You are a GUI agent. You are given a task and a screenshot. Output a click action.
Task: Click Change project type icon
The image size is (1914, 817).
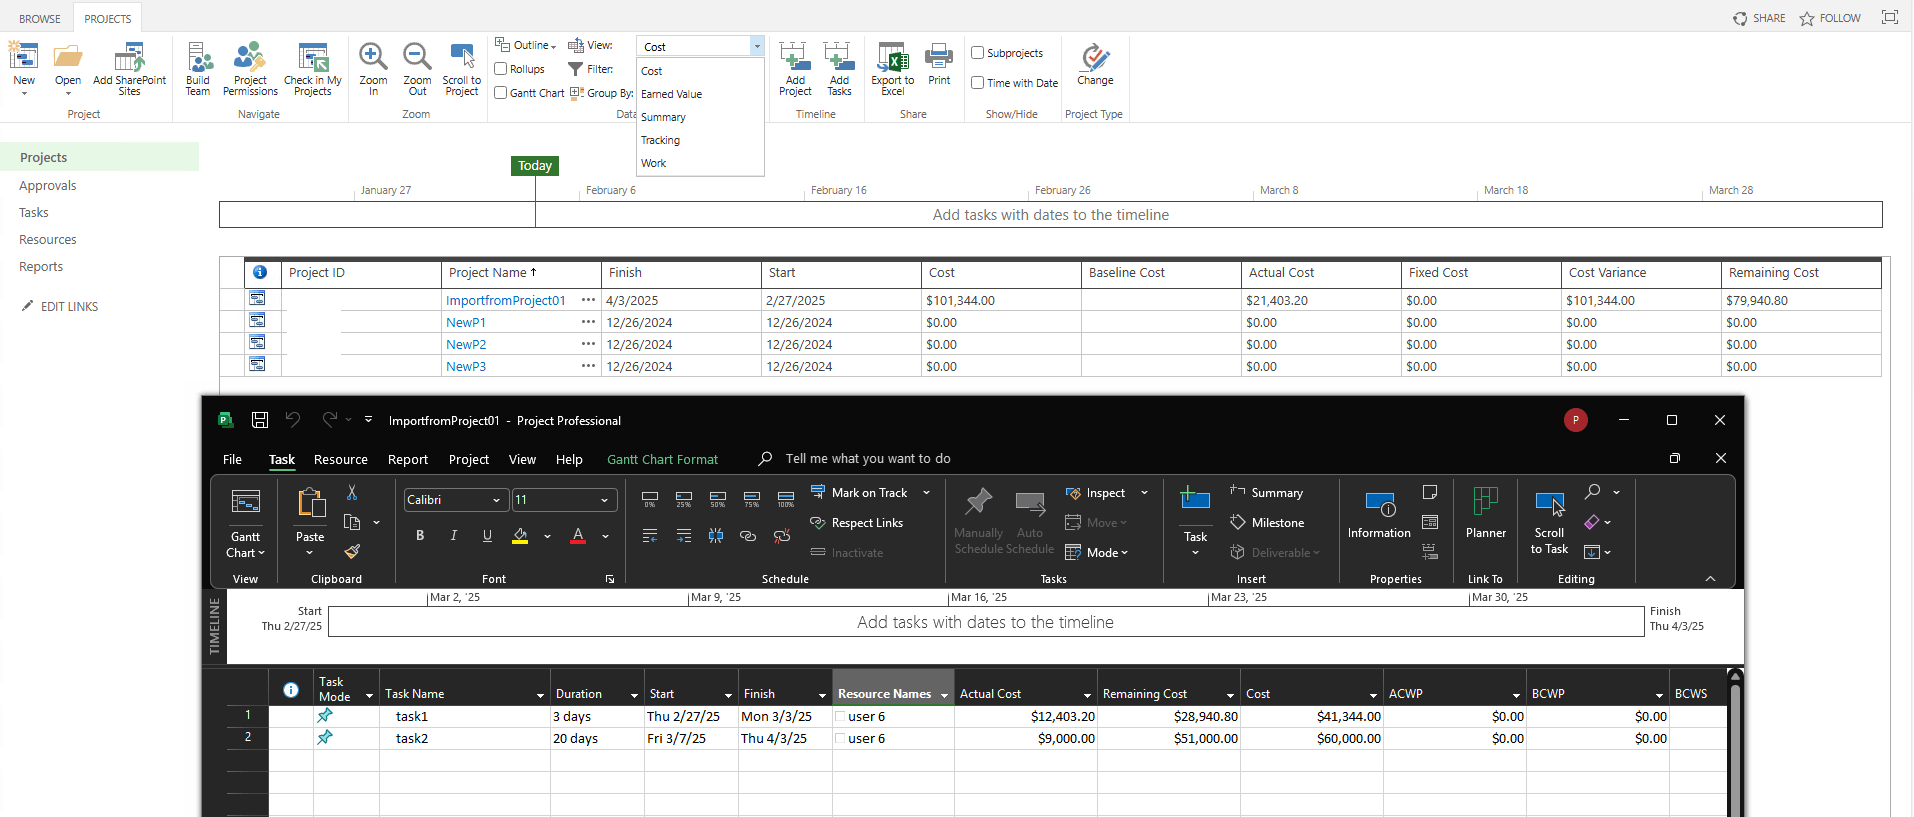1095,57
